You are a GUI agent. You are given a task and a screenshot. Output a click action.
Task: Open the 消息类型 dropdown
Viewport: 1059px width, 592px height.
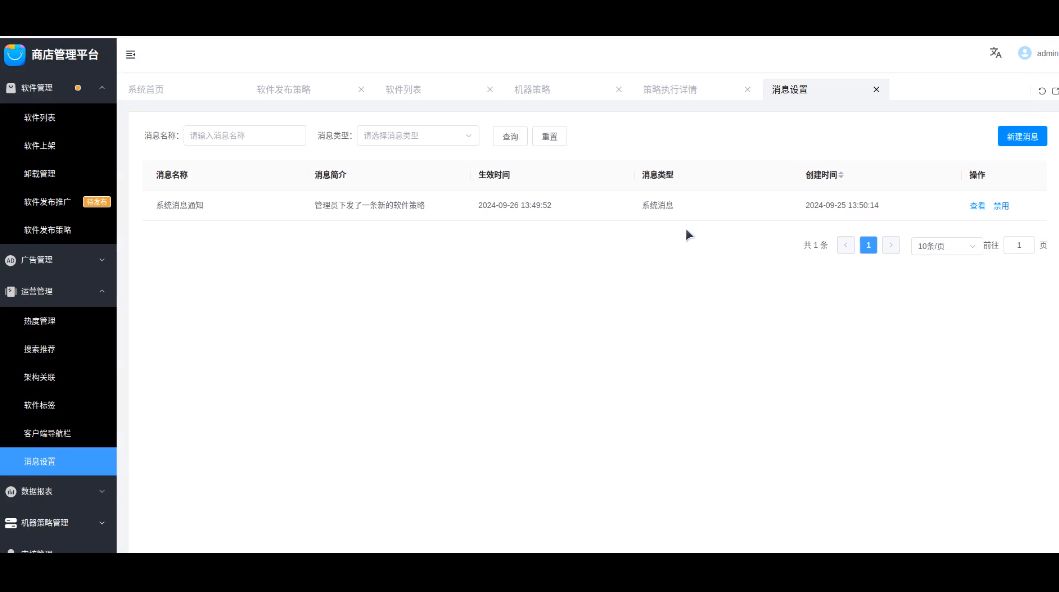tap(417, 135)
